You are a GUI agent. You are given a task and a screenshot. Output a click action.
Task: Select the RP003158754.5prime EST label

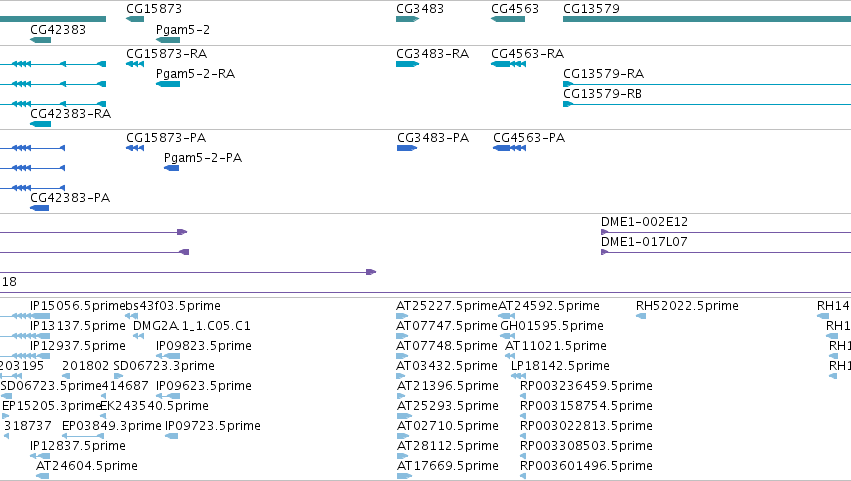click(x=586, y=406)
